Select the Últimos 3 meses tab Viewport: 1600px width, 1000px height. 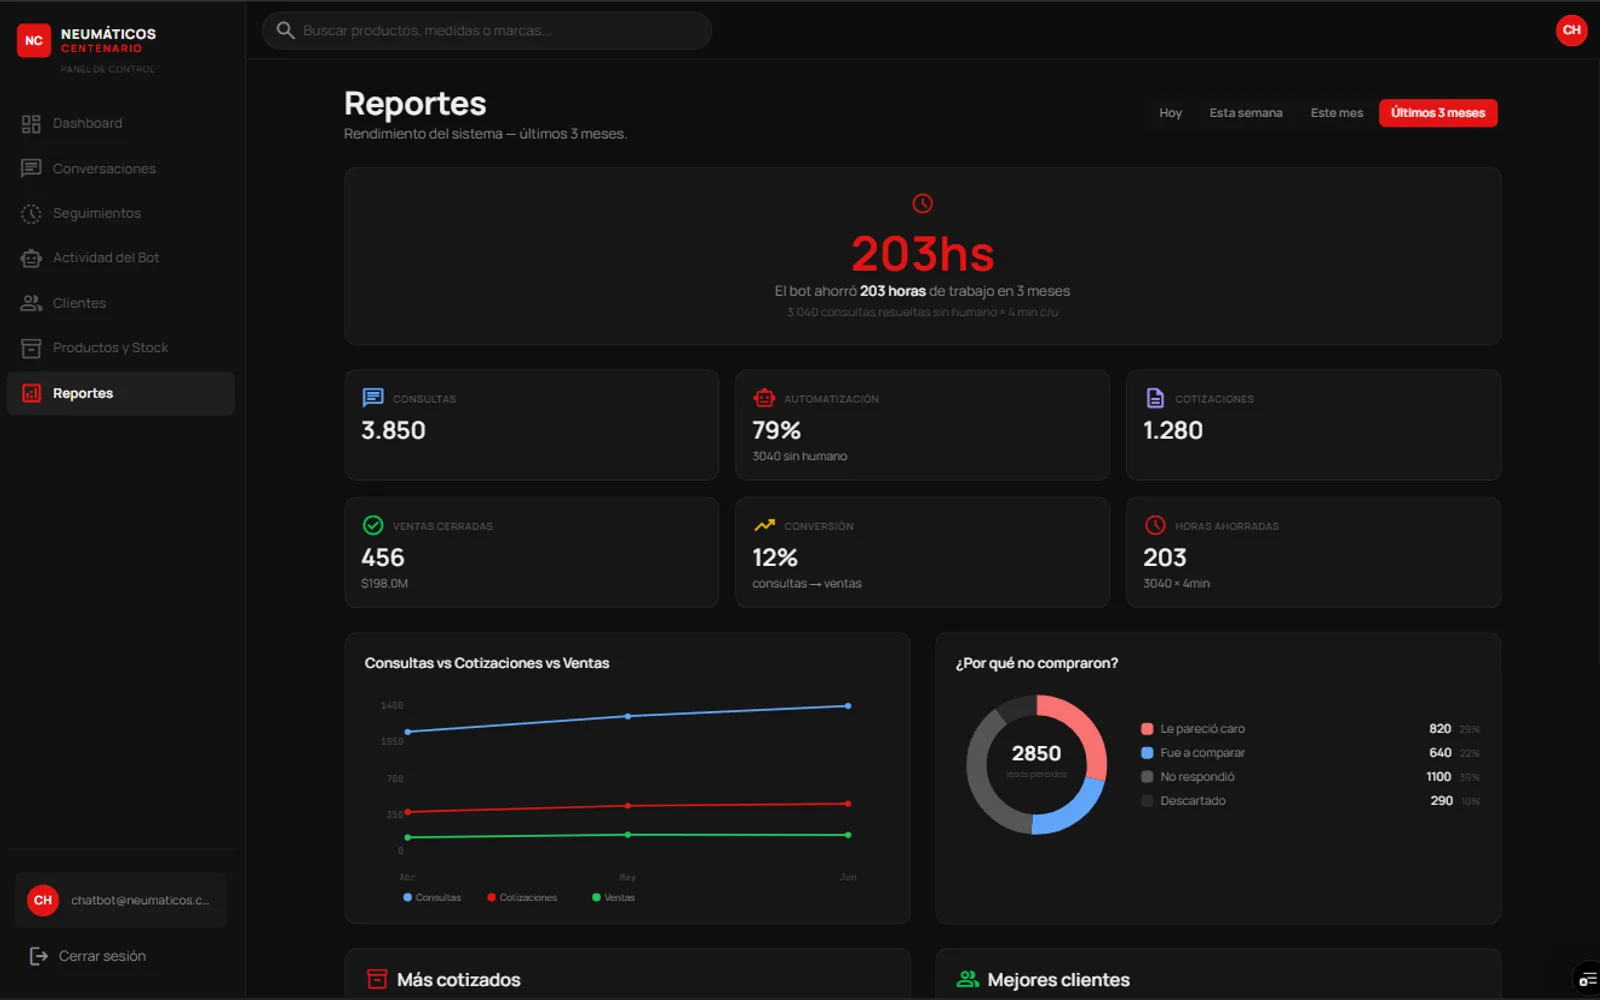point(1438,113)
